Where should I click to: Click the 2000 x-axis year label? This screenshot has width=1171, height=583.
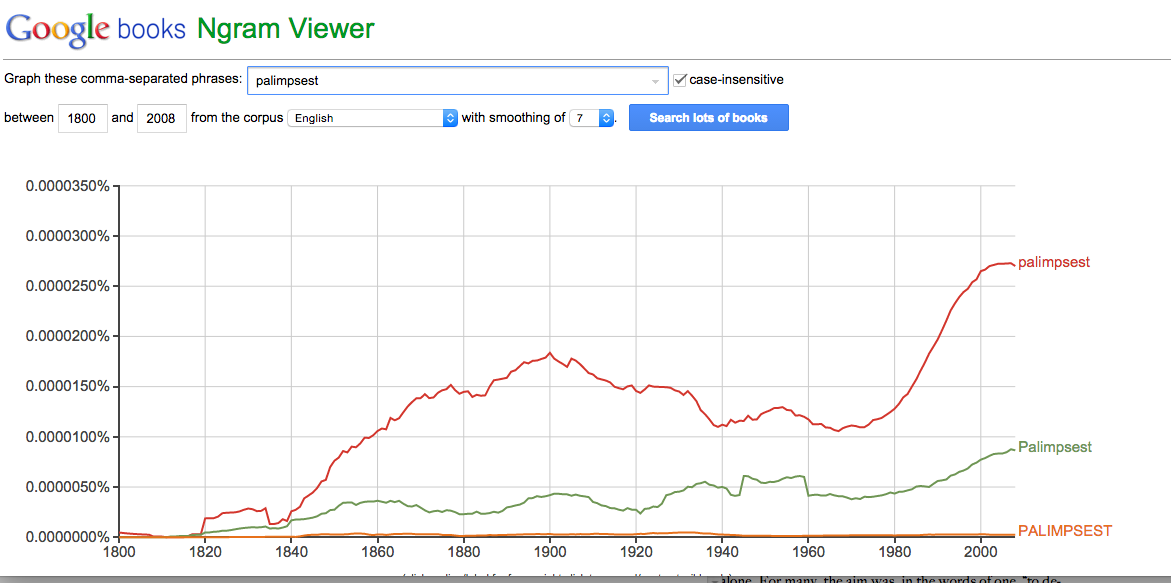[x=980, y=551]
